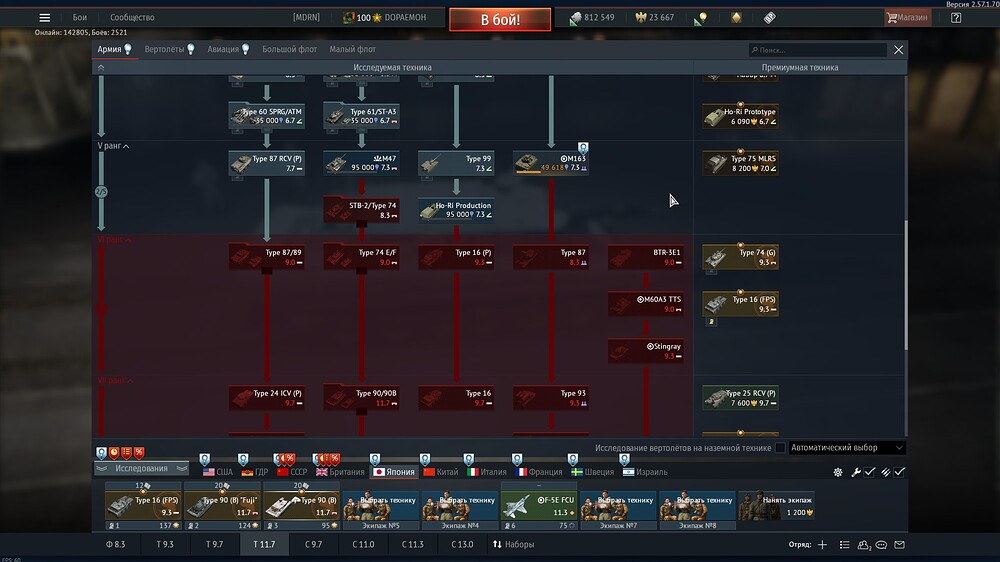Switch to the Малый флот tab

[x=352, y=49]
